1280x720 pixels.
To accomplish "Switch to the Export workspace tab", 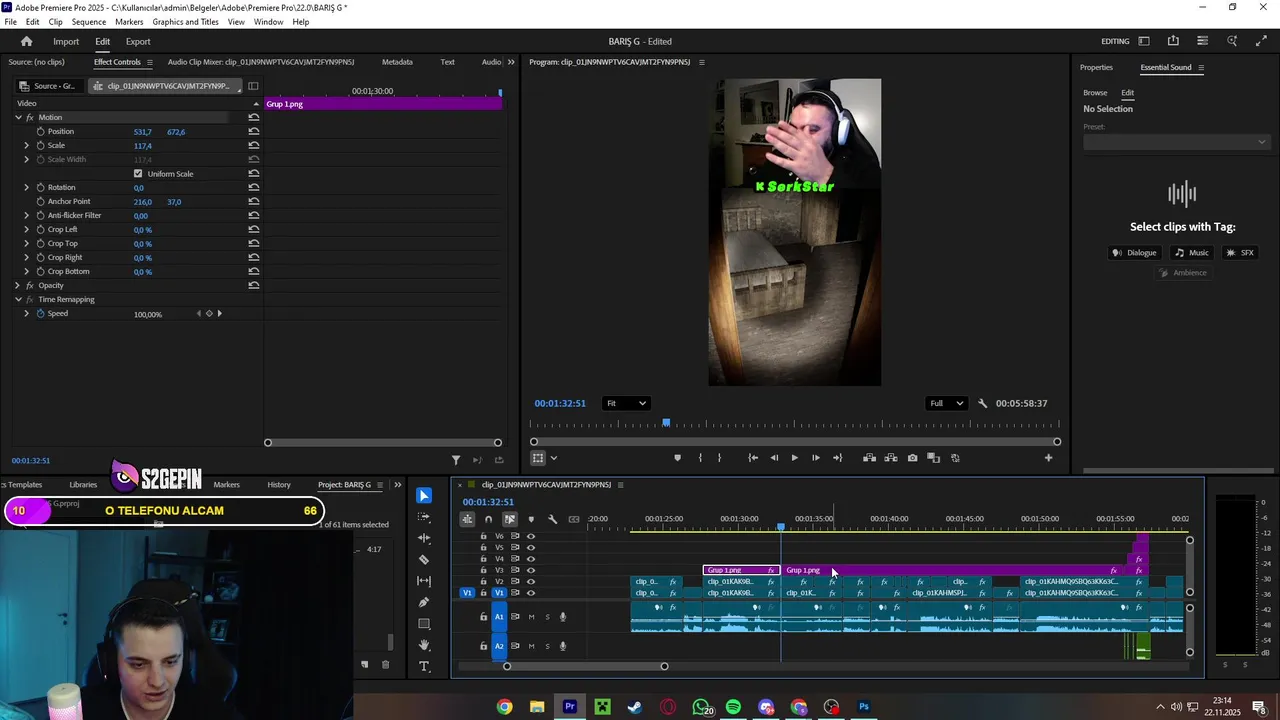I will [x=138, y=41].
